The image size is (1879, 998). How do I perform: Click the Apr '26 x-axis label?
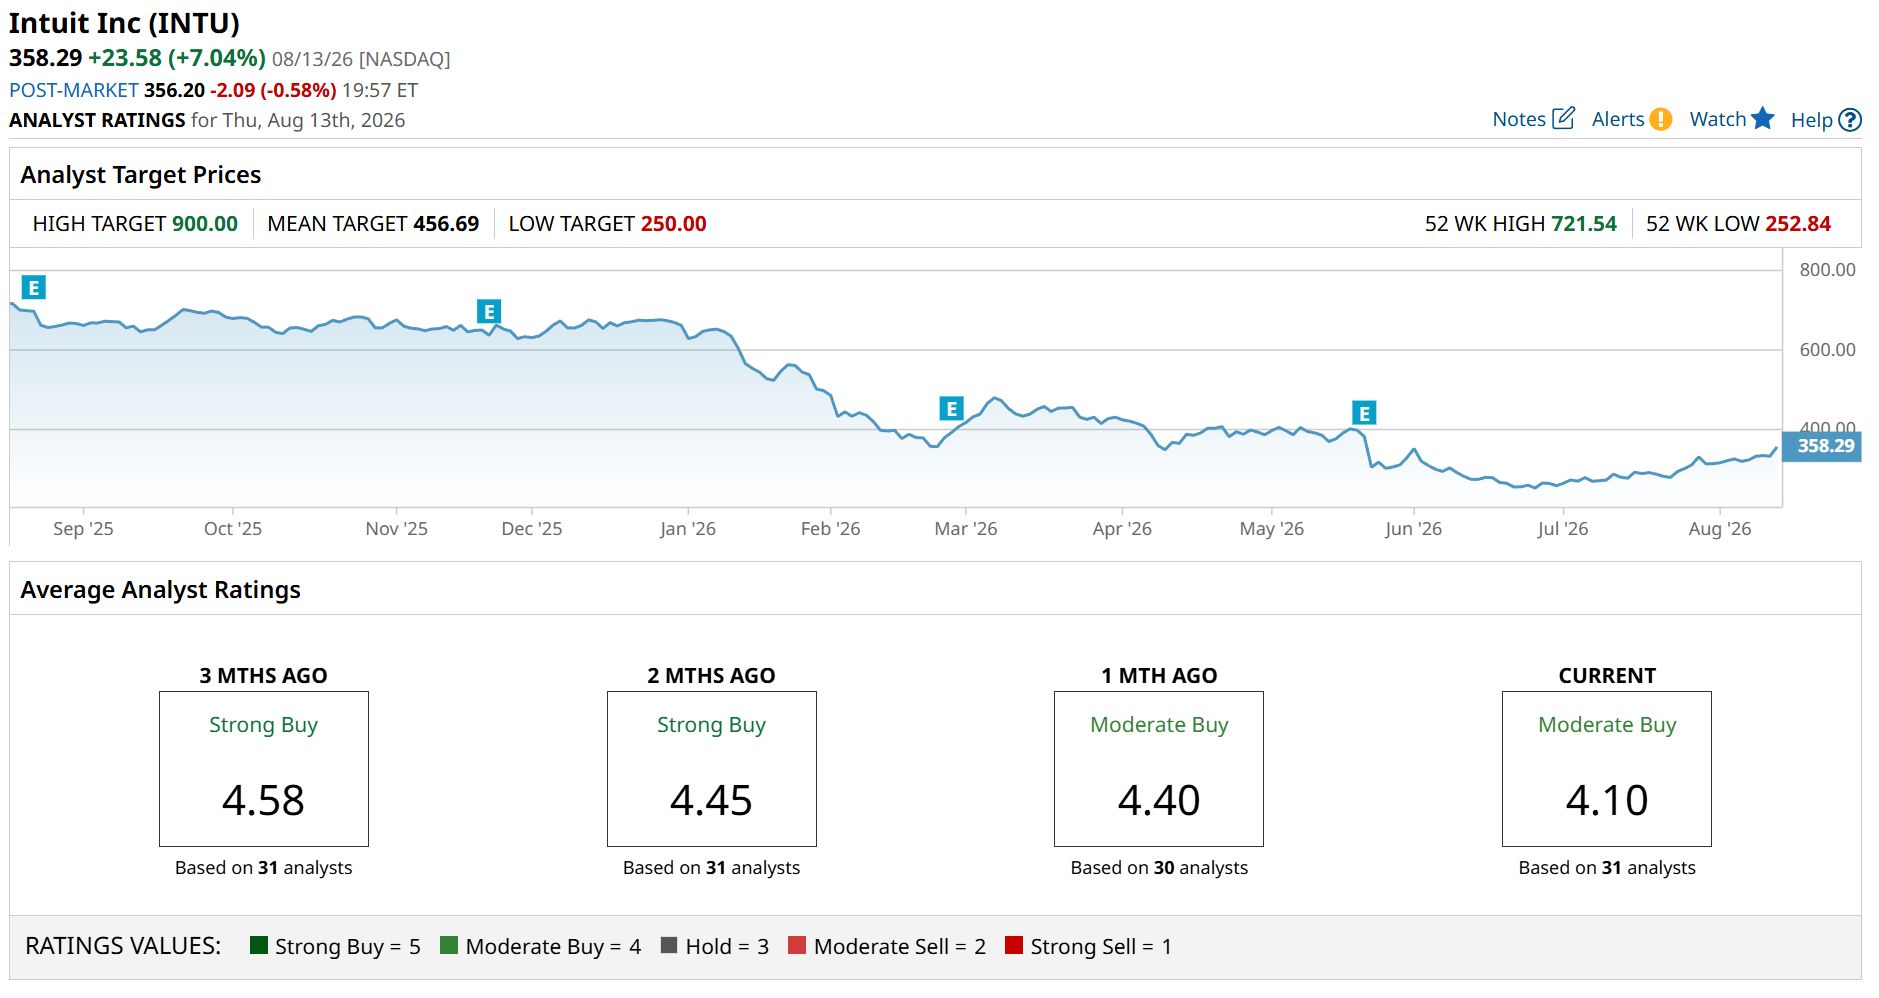pos(1122,529)
